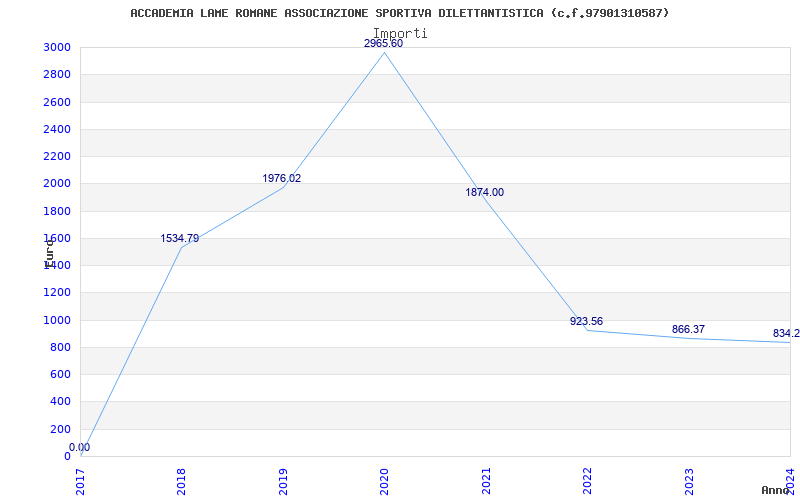The height and width of the screenshot is (500, 800).
Task: Click the 1800 y-axis tick label
Action: [57, 211]
